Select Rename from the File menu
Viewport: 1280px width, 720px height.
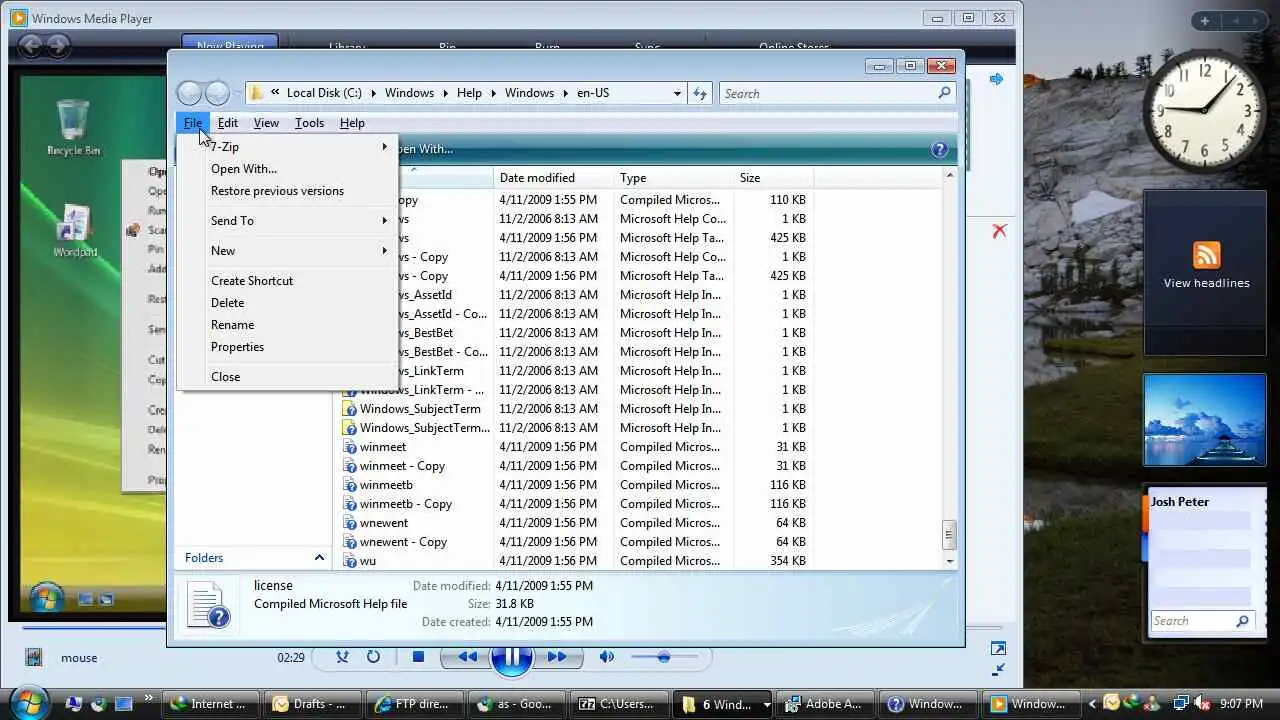232,325
